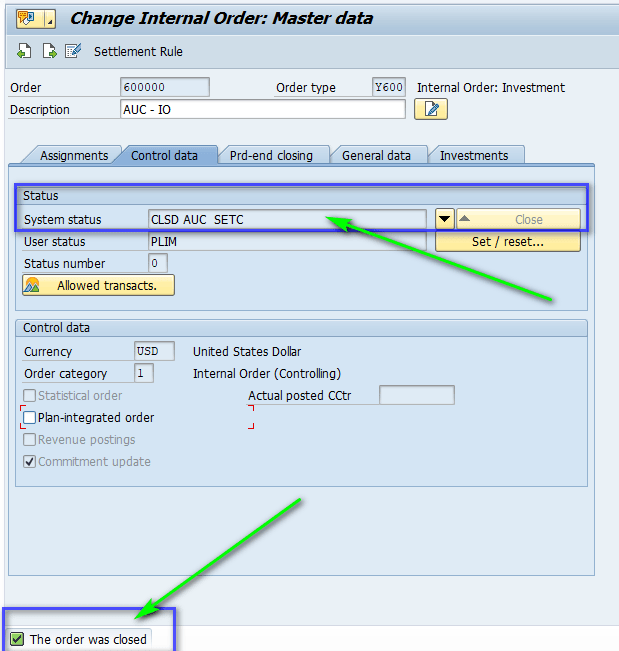Open the small arrow next to title icon

click(50, 19)
